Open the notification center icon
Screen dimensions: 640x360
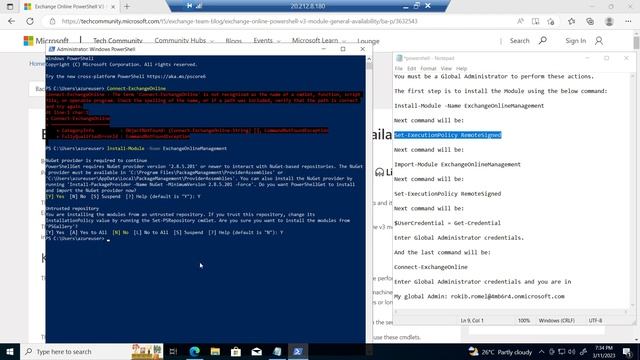[x=627, y=352]
